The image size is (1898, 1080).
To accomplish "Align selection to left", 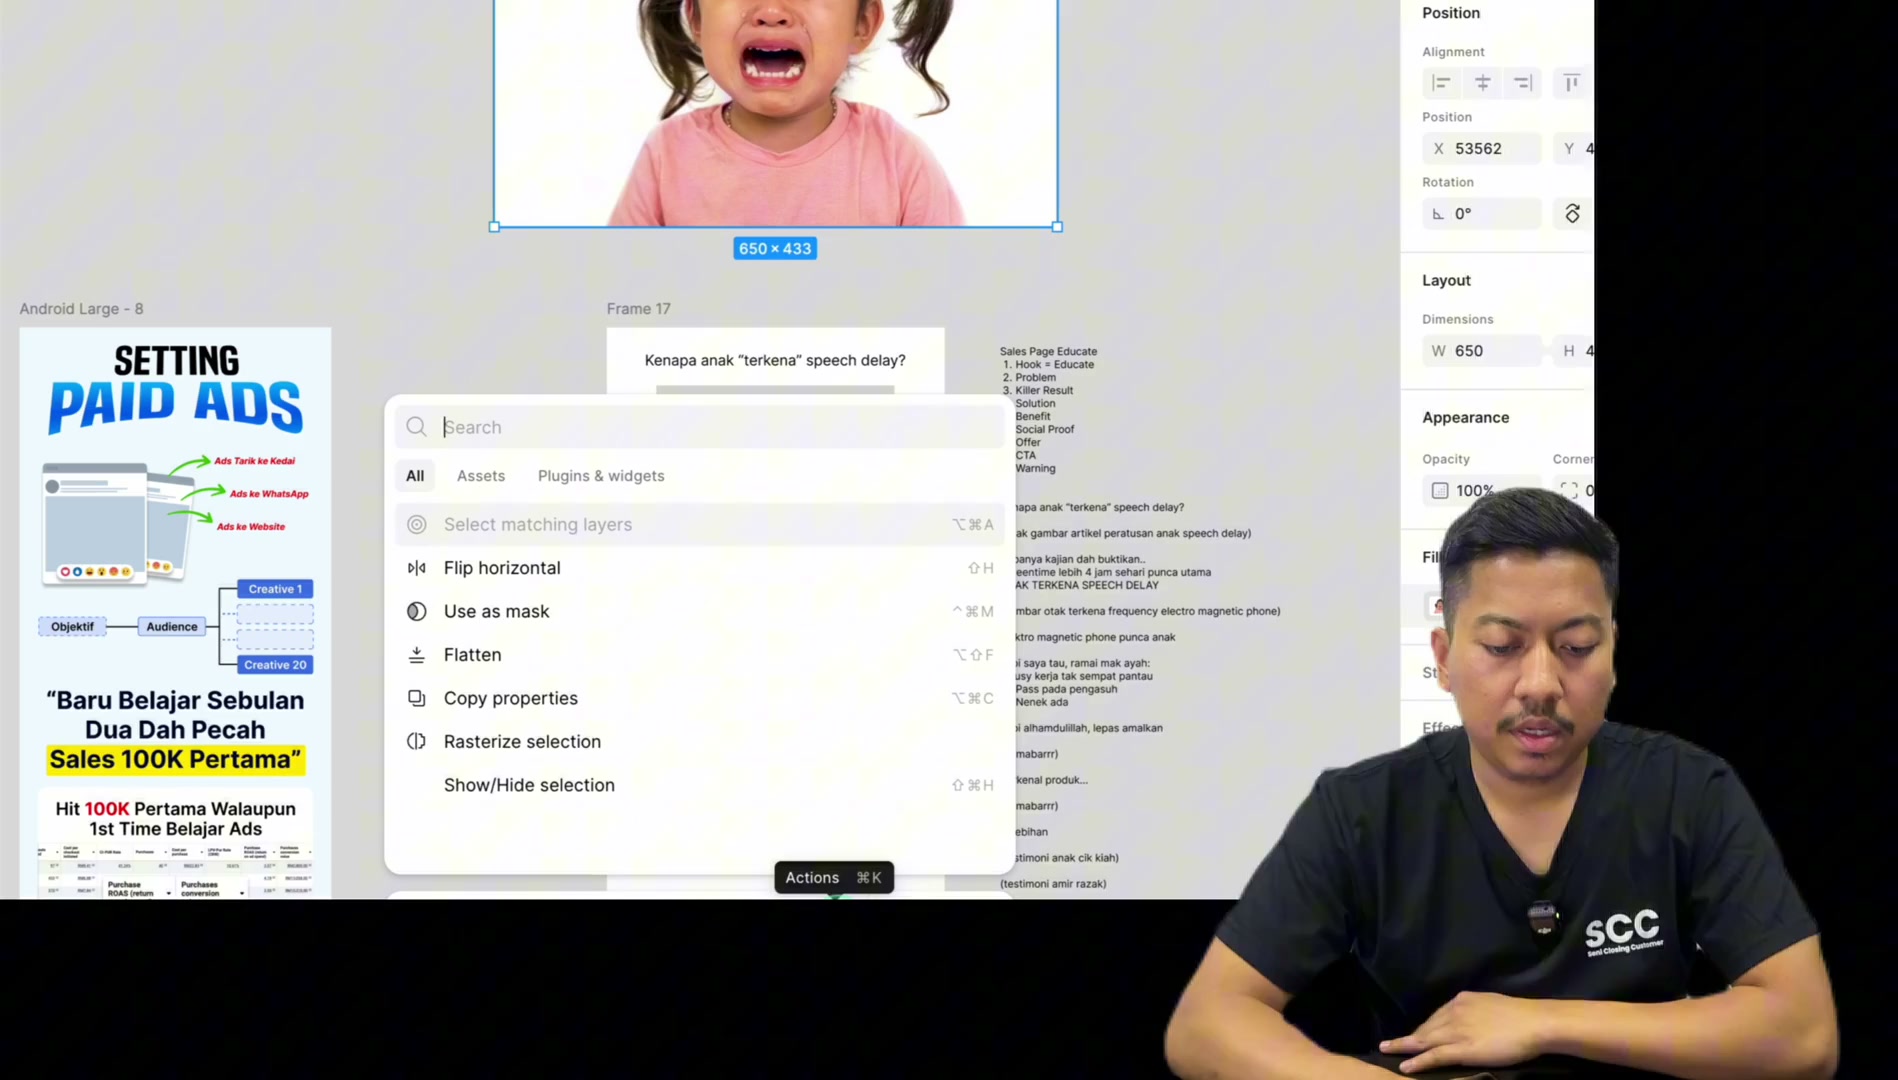I will 1442,83.
